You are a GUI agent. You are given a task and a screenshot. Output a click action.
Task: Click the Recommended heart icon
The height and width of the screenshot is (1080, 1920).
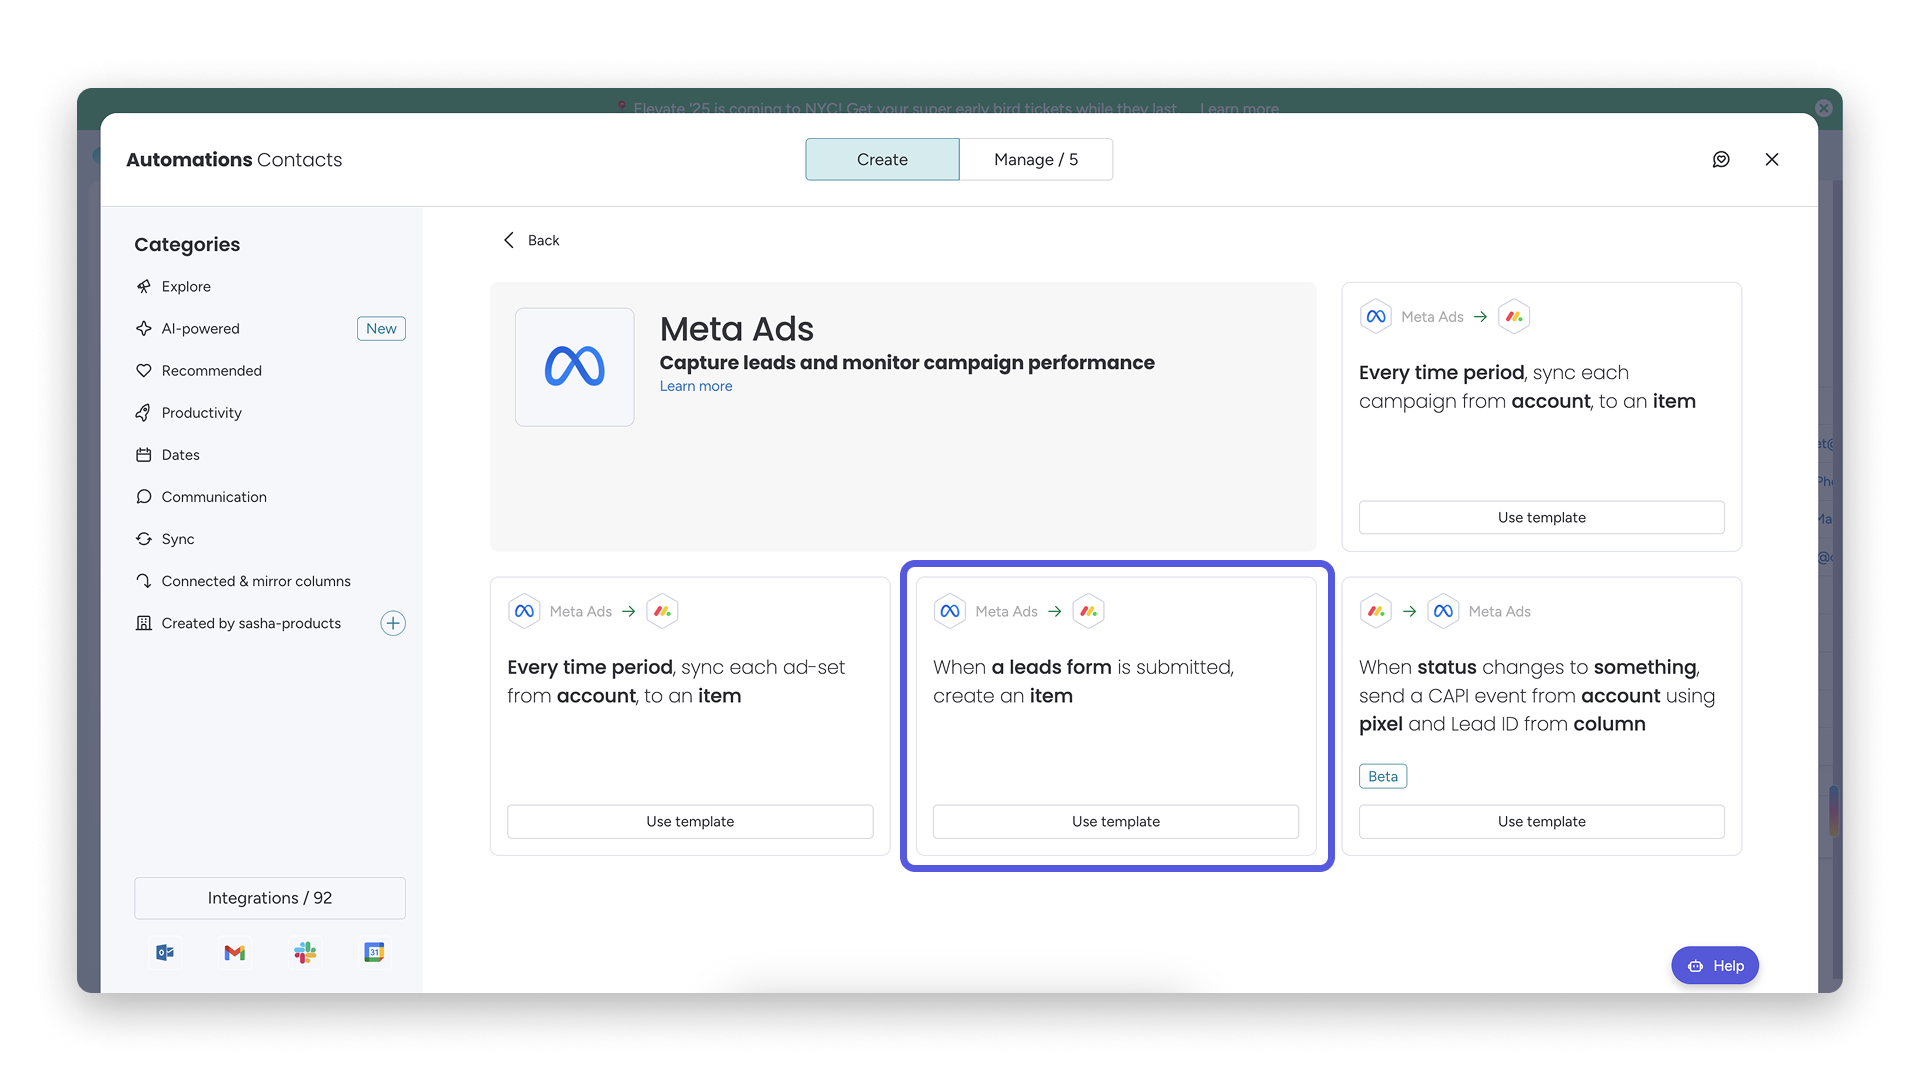144,370
